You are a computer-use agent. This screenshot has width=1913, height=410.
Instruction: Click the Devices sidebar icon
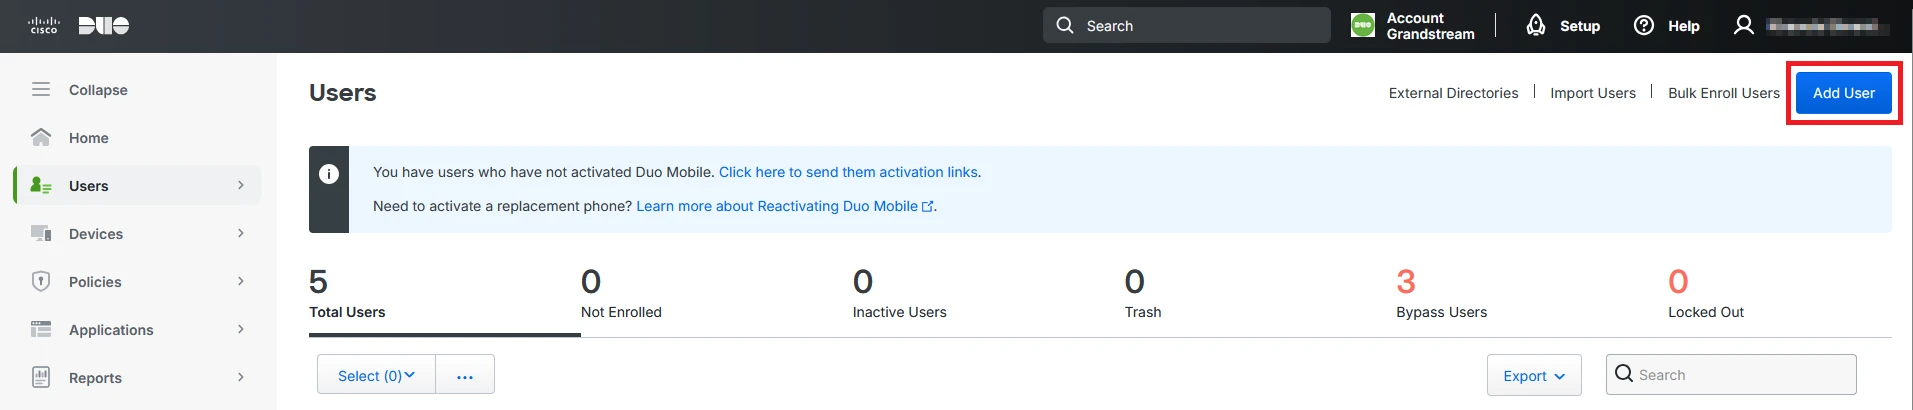(41, 233)
